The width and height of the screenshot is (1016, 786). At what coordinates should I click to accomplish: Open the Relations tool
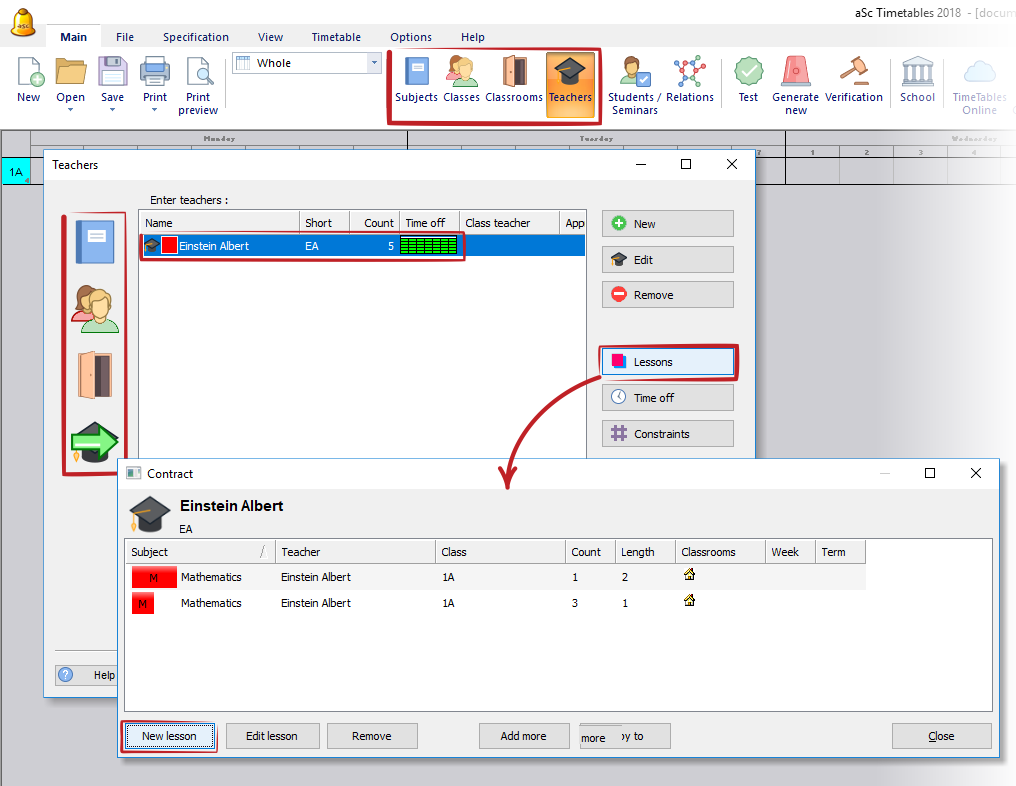pos(690,79)
